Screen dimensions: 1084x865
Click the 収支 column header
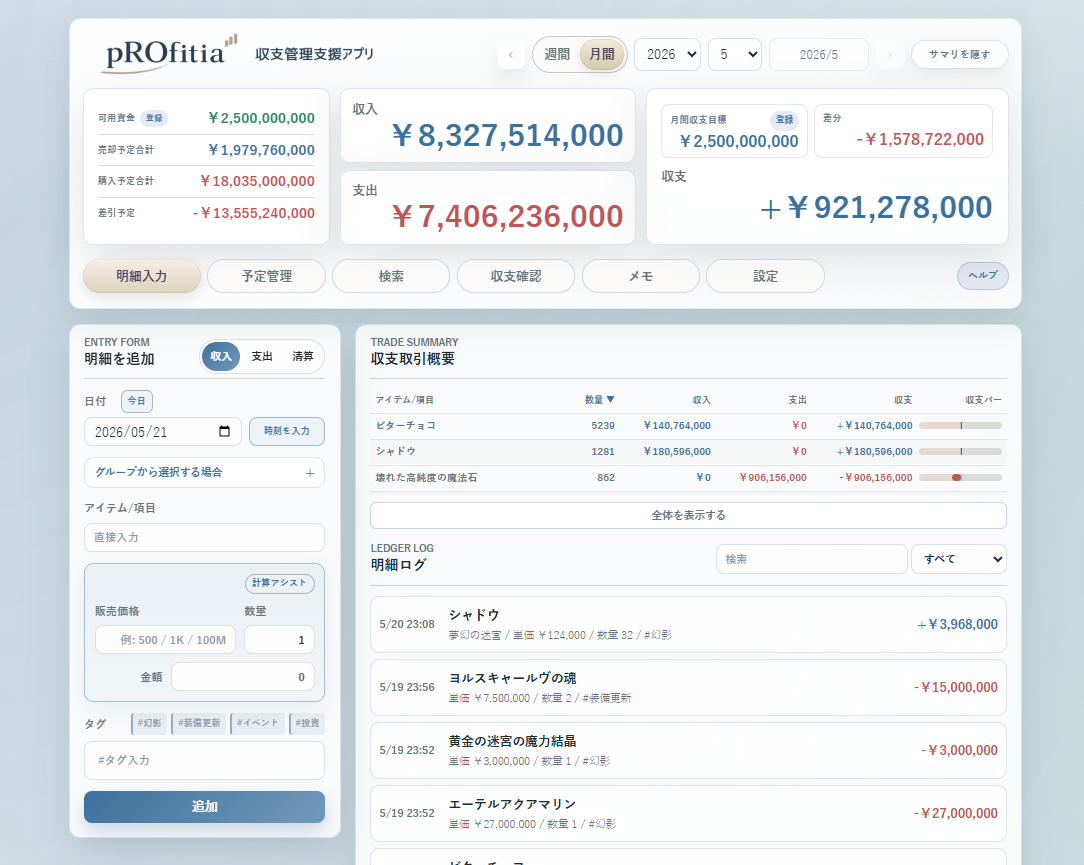click(903, 400)
